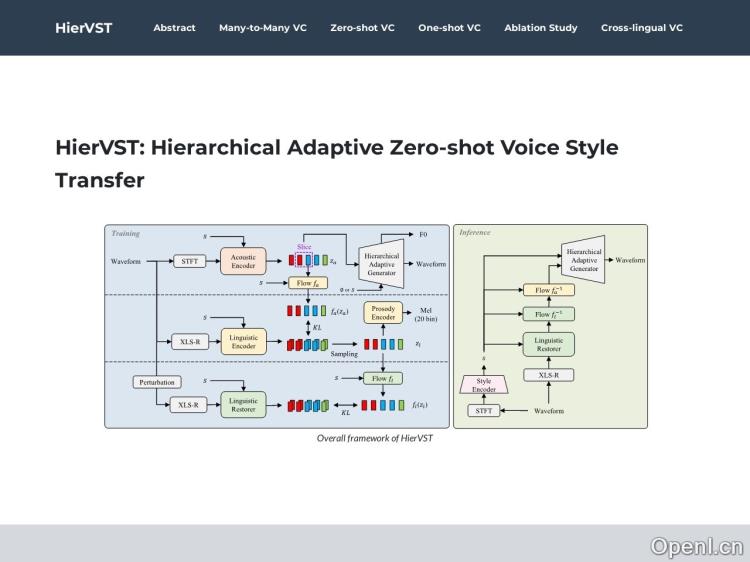
Task: Click the Style Encoder block in Inference diagram
Action: (484, 385)
